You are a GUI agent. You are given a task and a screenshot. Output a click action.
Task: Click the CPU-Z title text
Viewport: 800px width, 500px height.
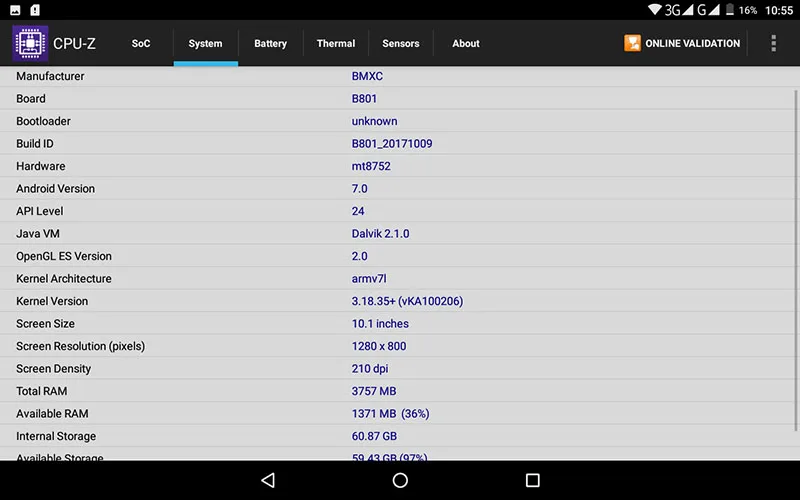[74, 44]
